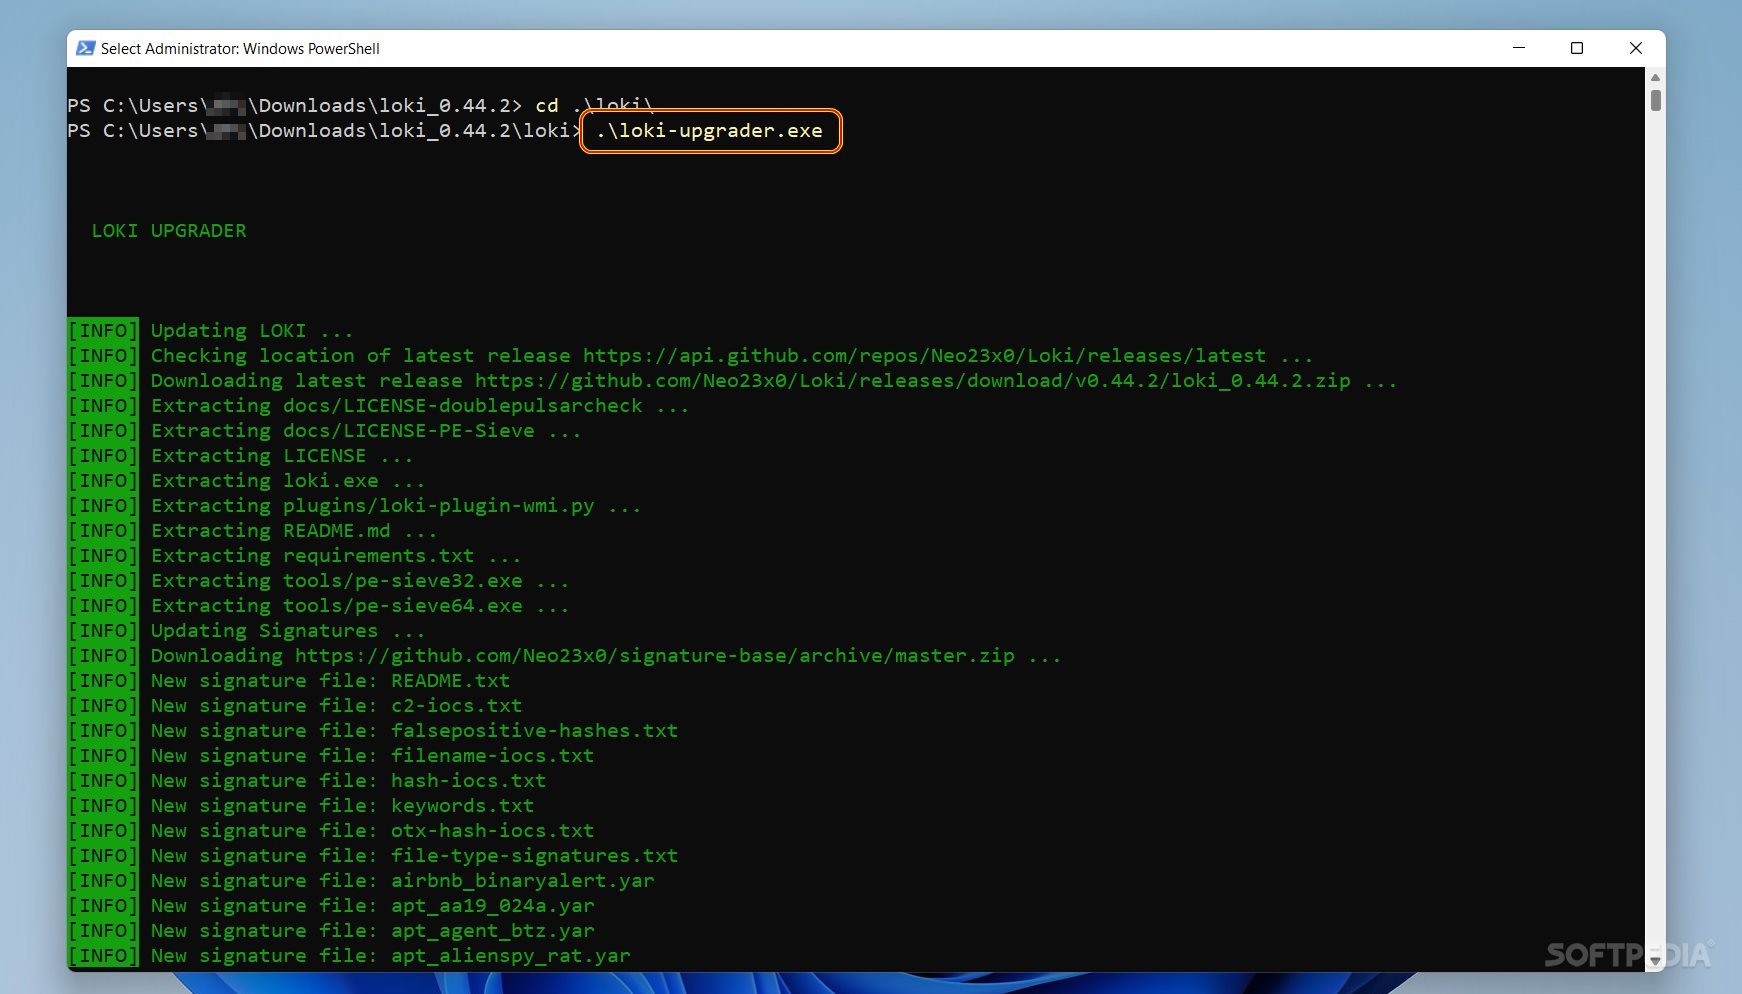Click the 'Downloading latest release' zip URL line
This screenshot has height=994, width=1742.
click(x=773, y=381)
